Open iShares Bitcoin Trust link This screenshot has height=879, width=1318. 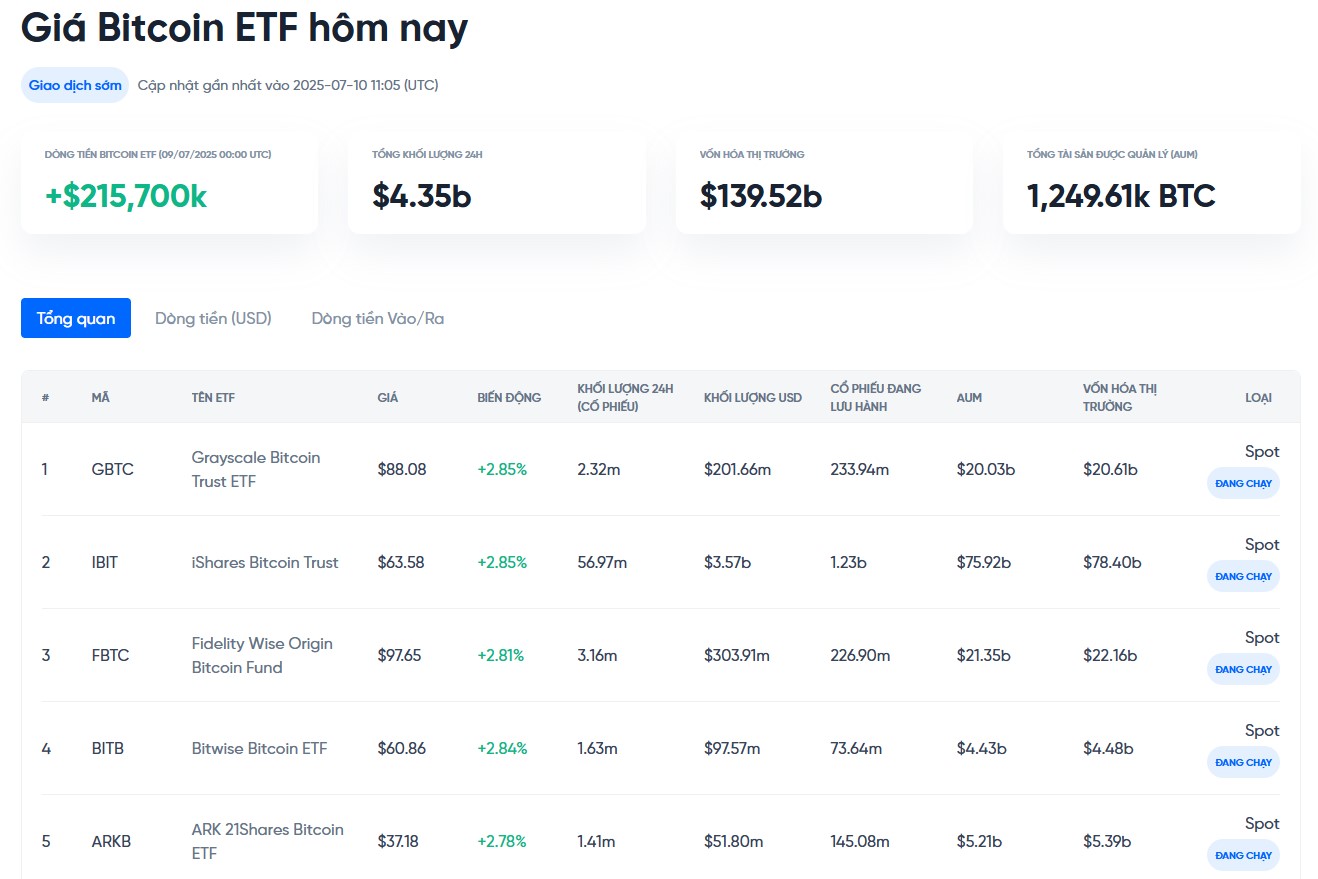[x=265, y=562]
